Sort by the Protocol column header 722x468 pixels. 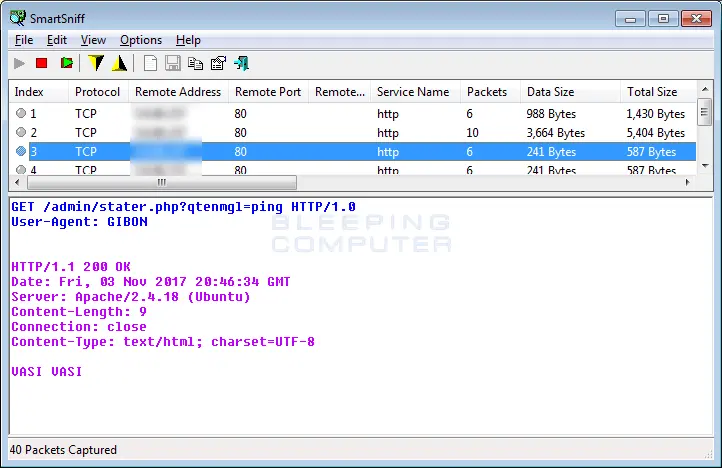pyautogui.click(x=99, y=92)
